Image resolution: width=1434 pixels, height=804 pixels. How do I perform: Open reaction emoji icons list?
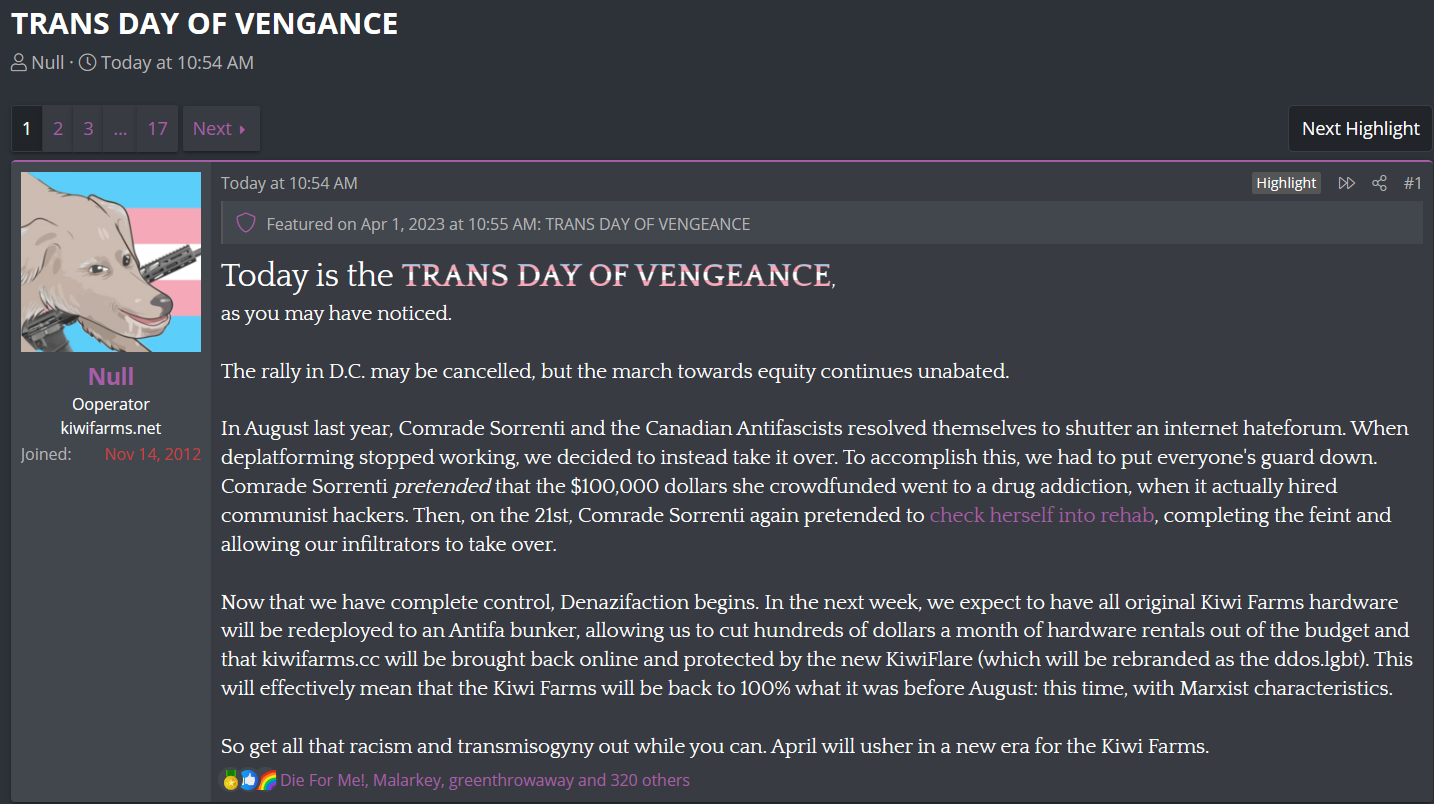pyautogui.click(x=248, y=780)
